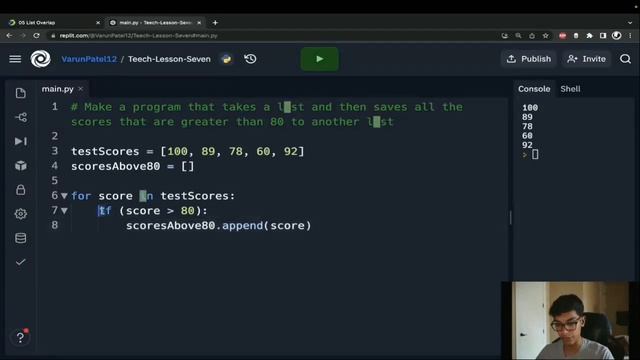Click the red extension icon
This screenshot has width=640, height=360.
click(x=562, y=36)
